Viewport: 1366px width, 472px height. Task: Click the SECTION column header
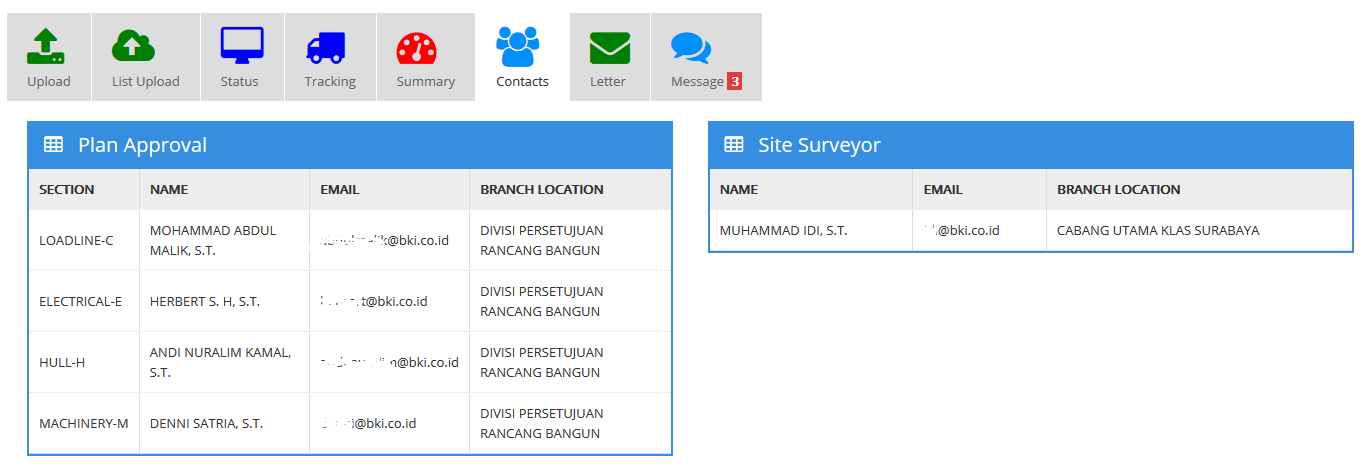pos(67,189)
